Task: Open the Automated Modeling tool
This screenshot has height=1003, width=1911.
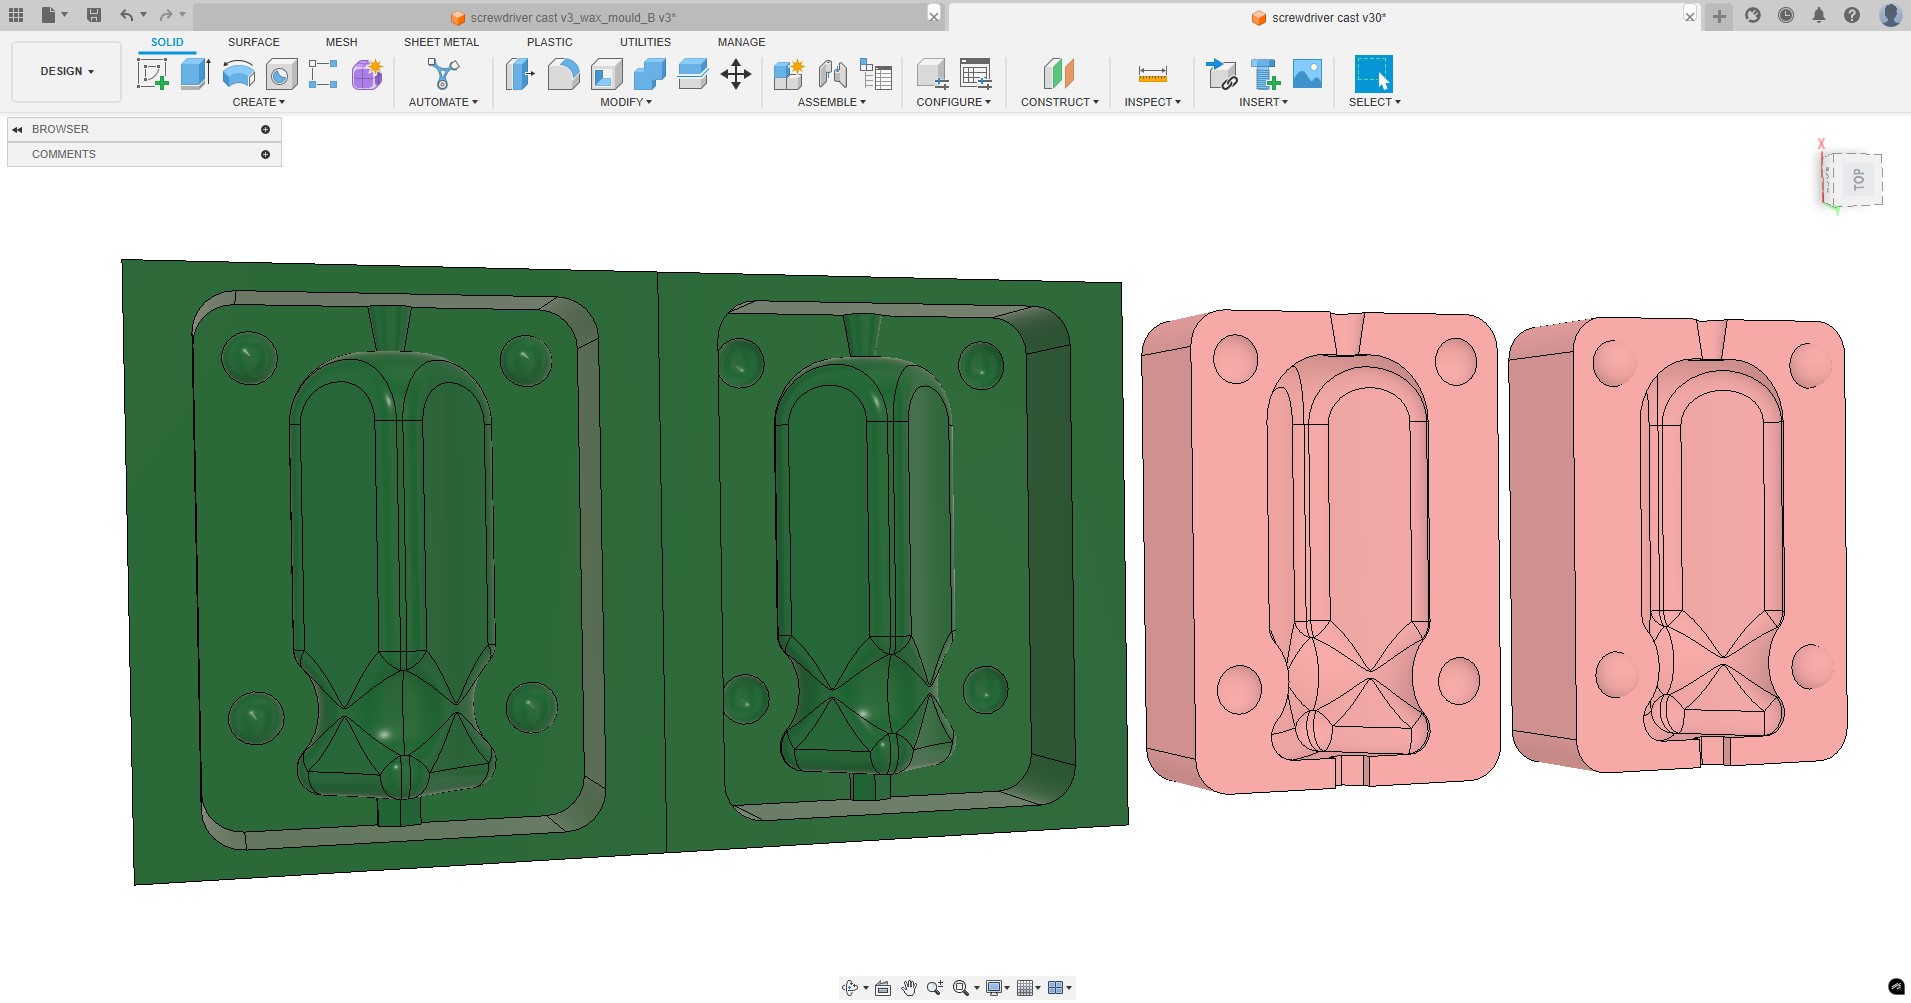Action: point(443,74)
